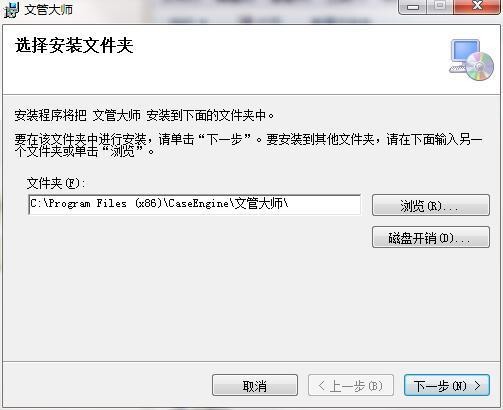Click the instruction paragraph mentioning "下一步"
This screenshot has width=503, height=410.
248,145
